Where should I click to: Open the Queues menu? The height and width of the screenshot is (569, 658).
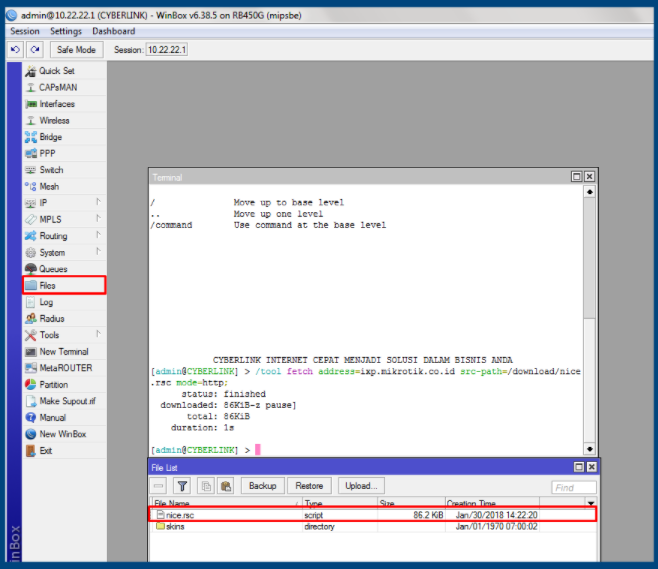64,269
